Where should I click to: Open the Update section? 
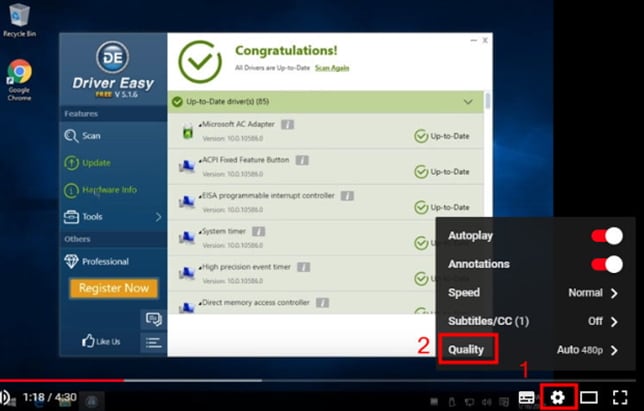coord(87,163)
